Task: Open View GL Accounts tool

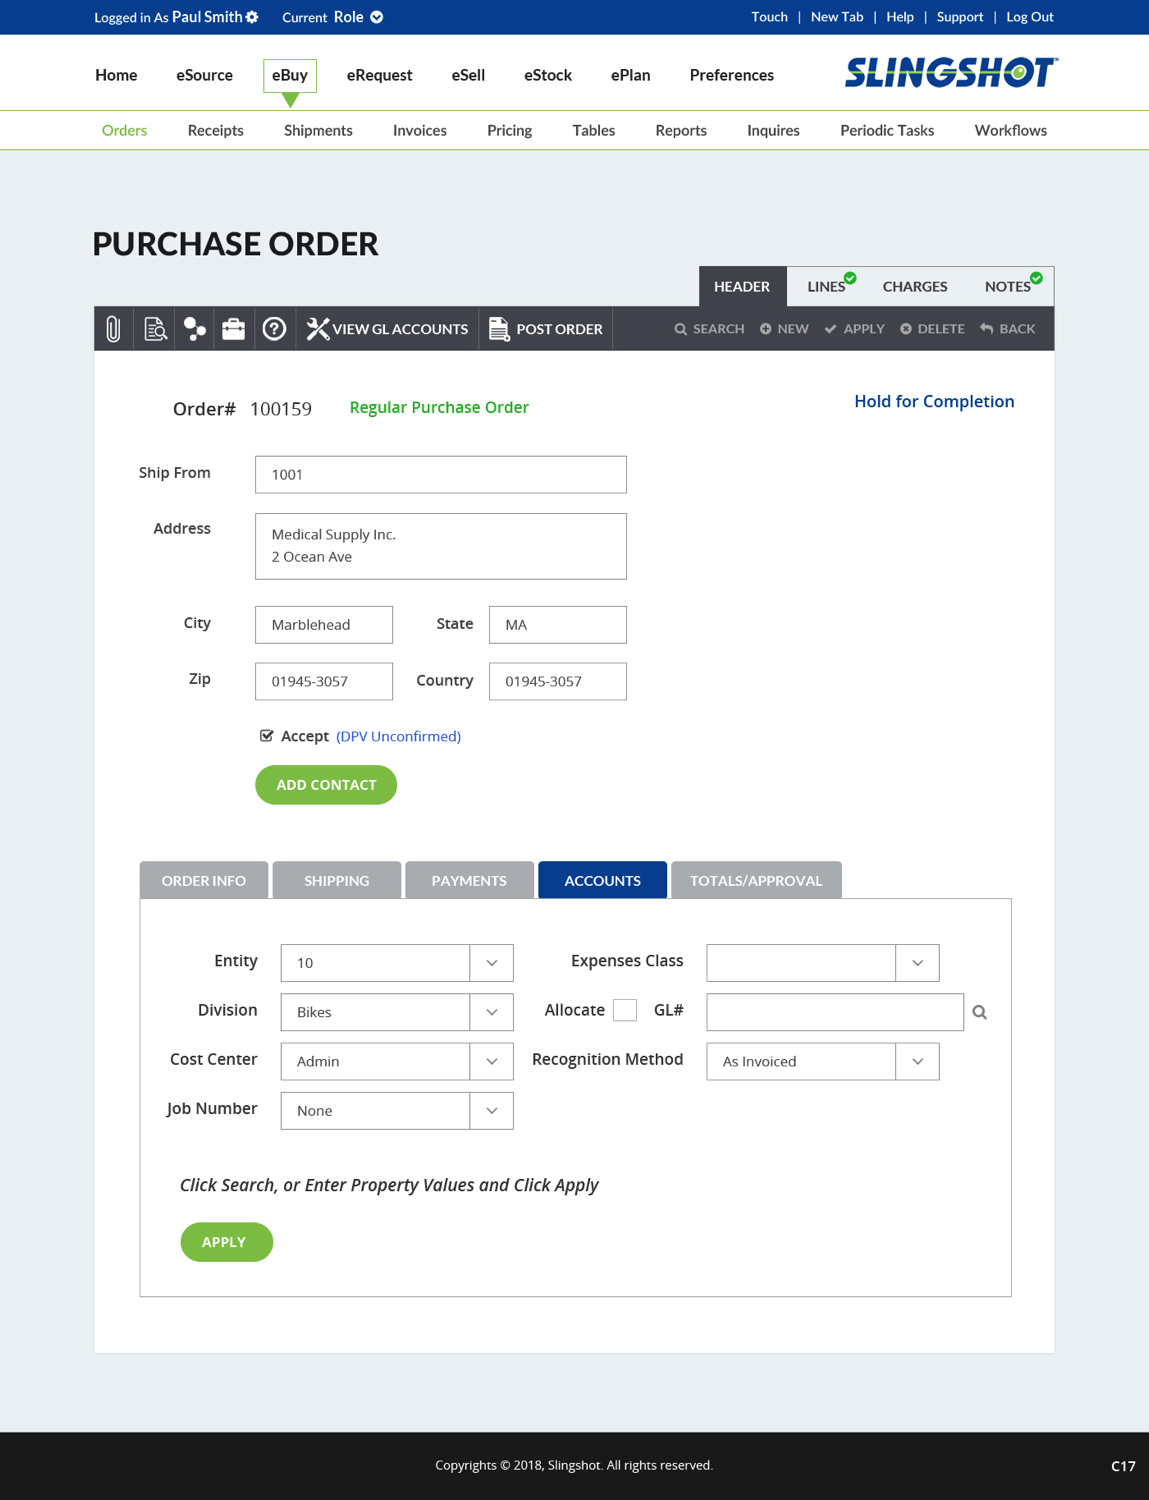Action: [x=388, y=329]
